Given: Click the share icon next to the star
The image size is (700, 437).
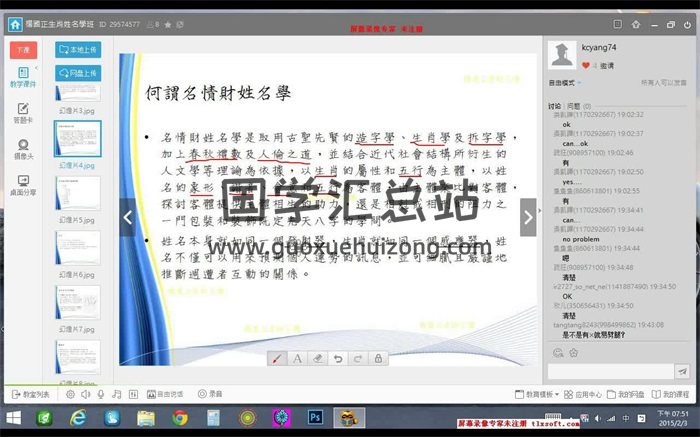Looking at the screenshot, I should click(180, 25).
